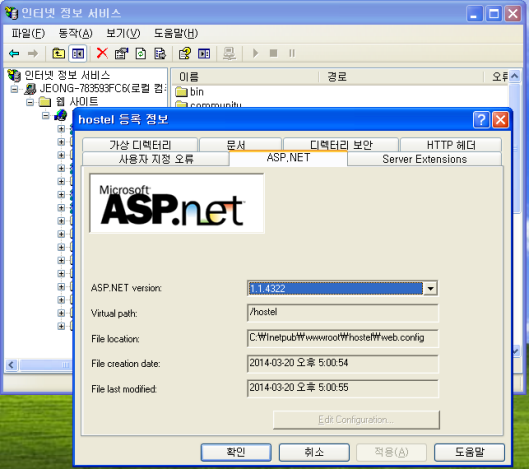Open the 동작(A) menu
The image size is (529, 469).
coord(75,33)
